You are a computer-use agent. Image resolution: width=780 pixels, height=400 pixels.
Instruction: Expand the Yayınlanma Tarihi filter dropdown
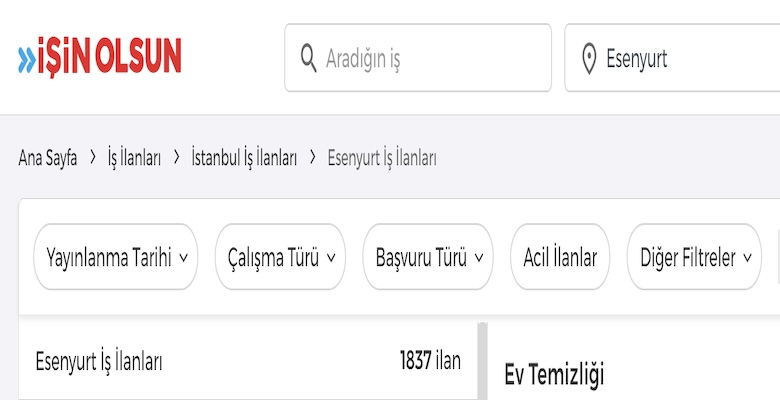(x=116, y=257)
